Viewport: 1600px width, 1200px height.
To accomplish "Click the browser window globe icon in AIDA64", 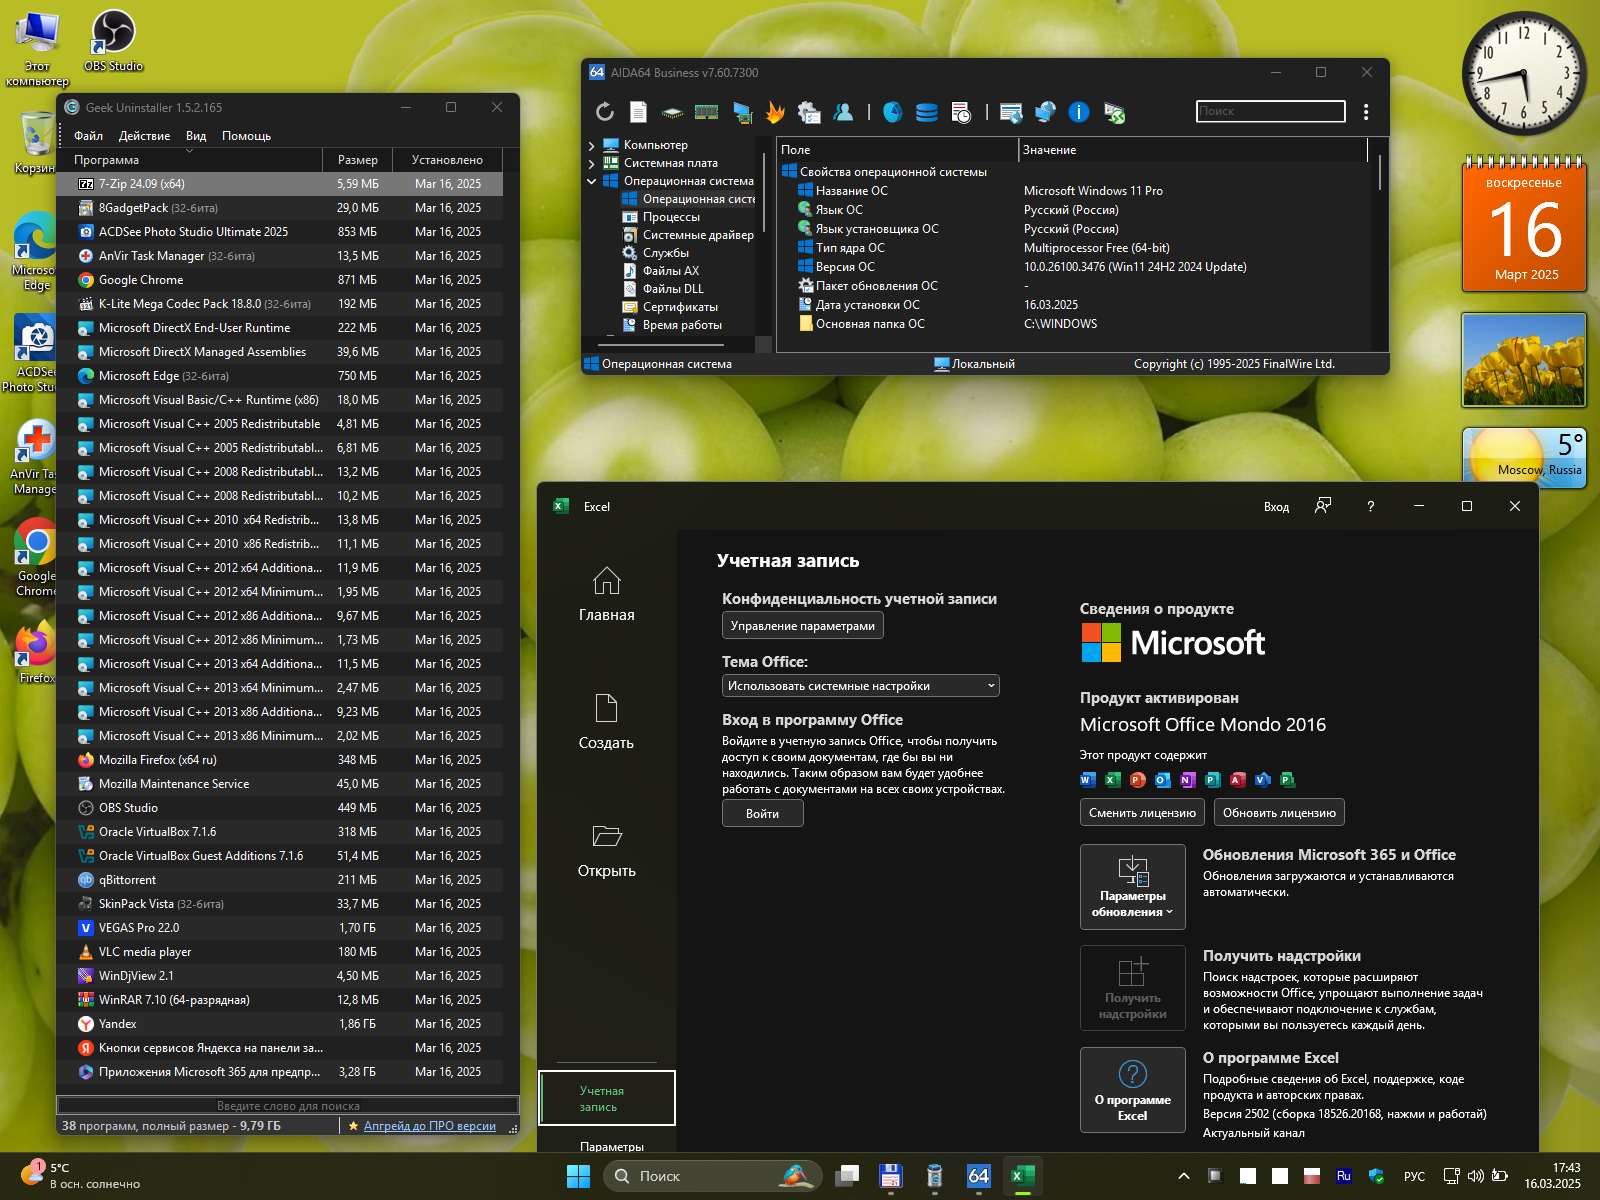I will 1011,112.
